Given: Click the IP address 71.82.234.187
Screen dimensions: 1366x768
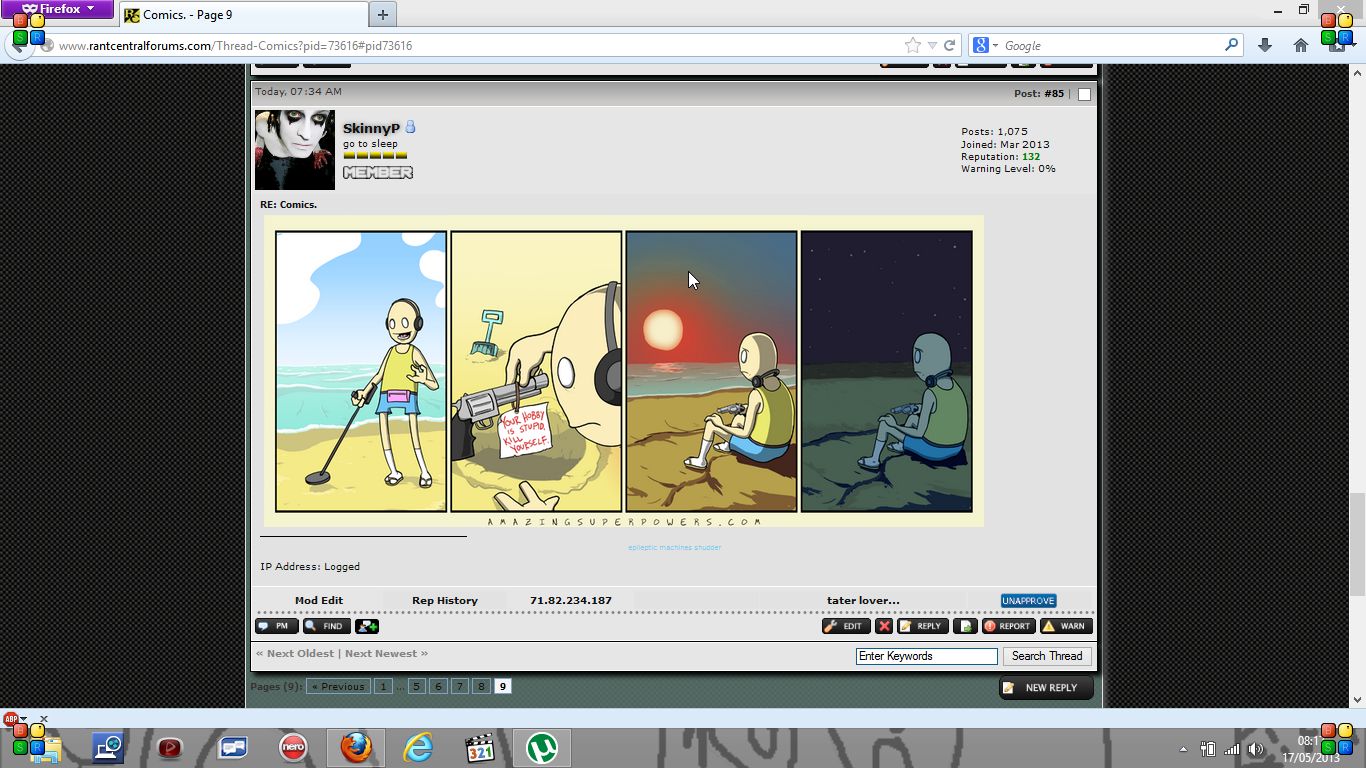Looking at the screenshot, I should (571, 600).
